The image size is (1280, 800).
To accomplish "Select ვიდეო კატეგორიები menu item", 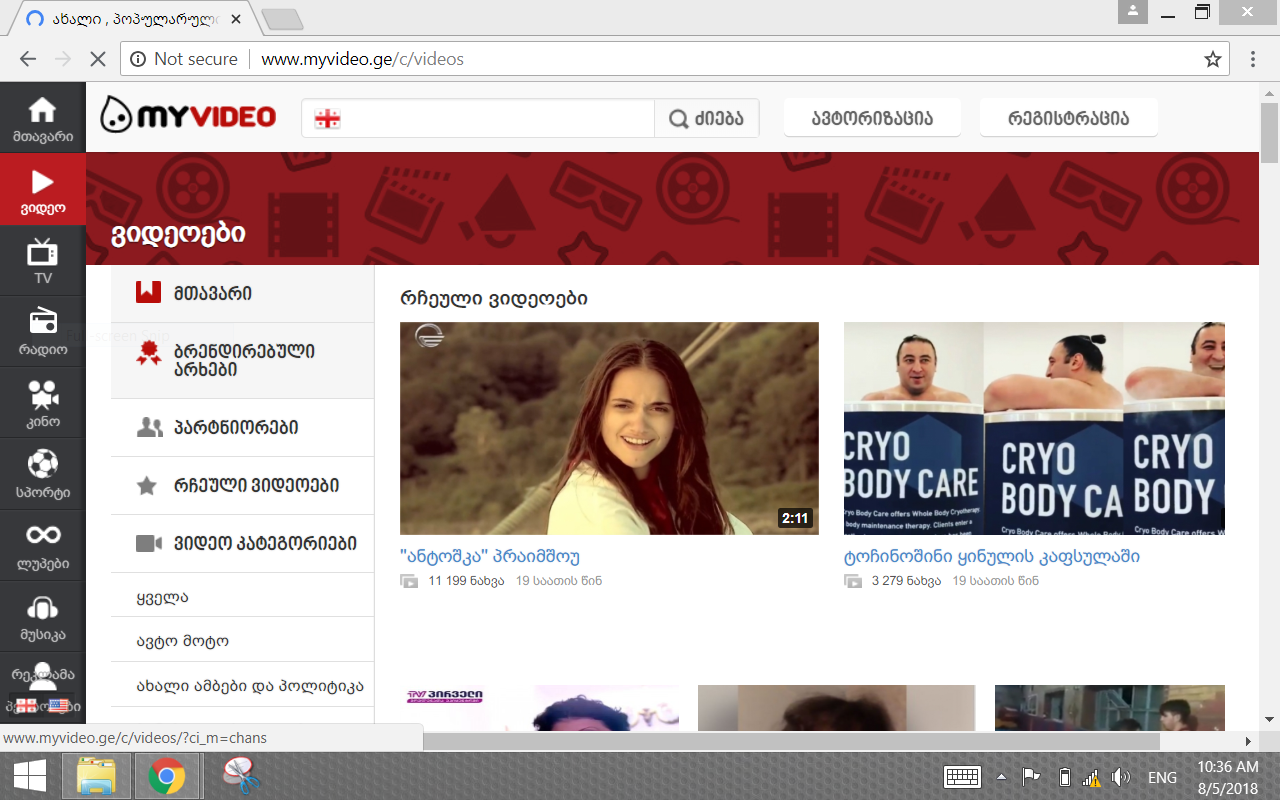I will pos(242,544).
